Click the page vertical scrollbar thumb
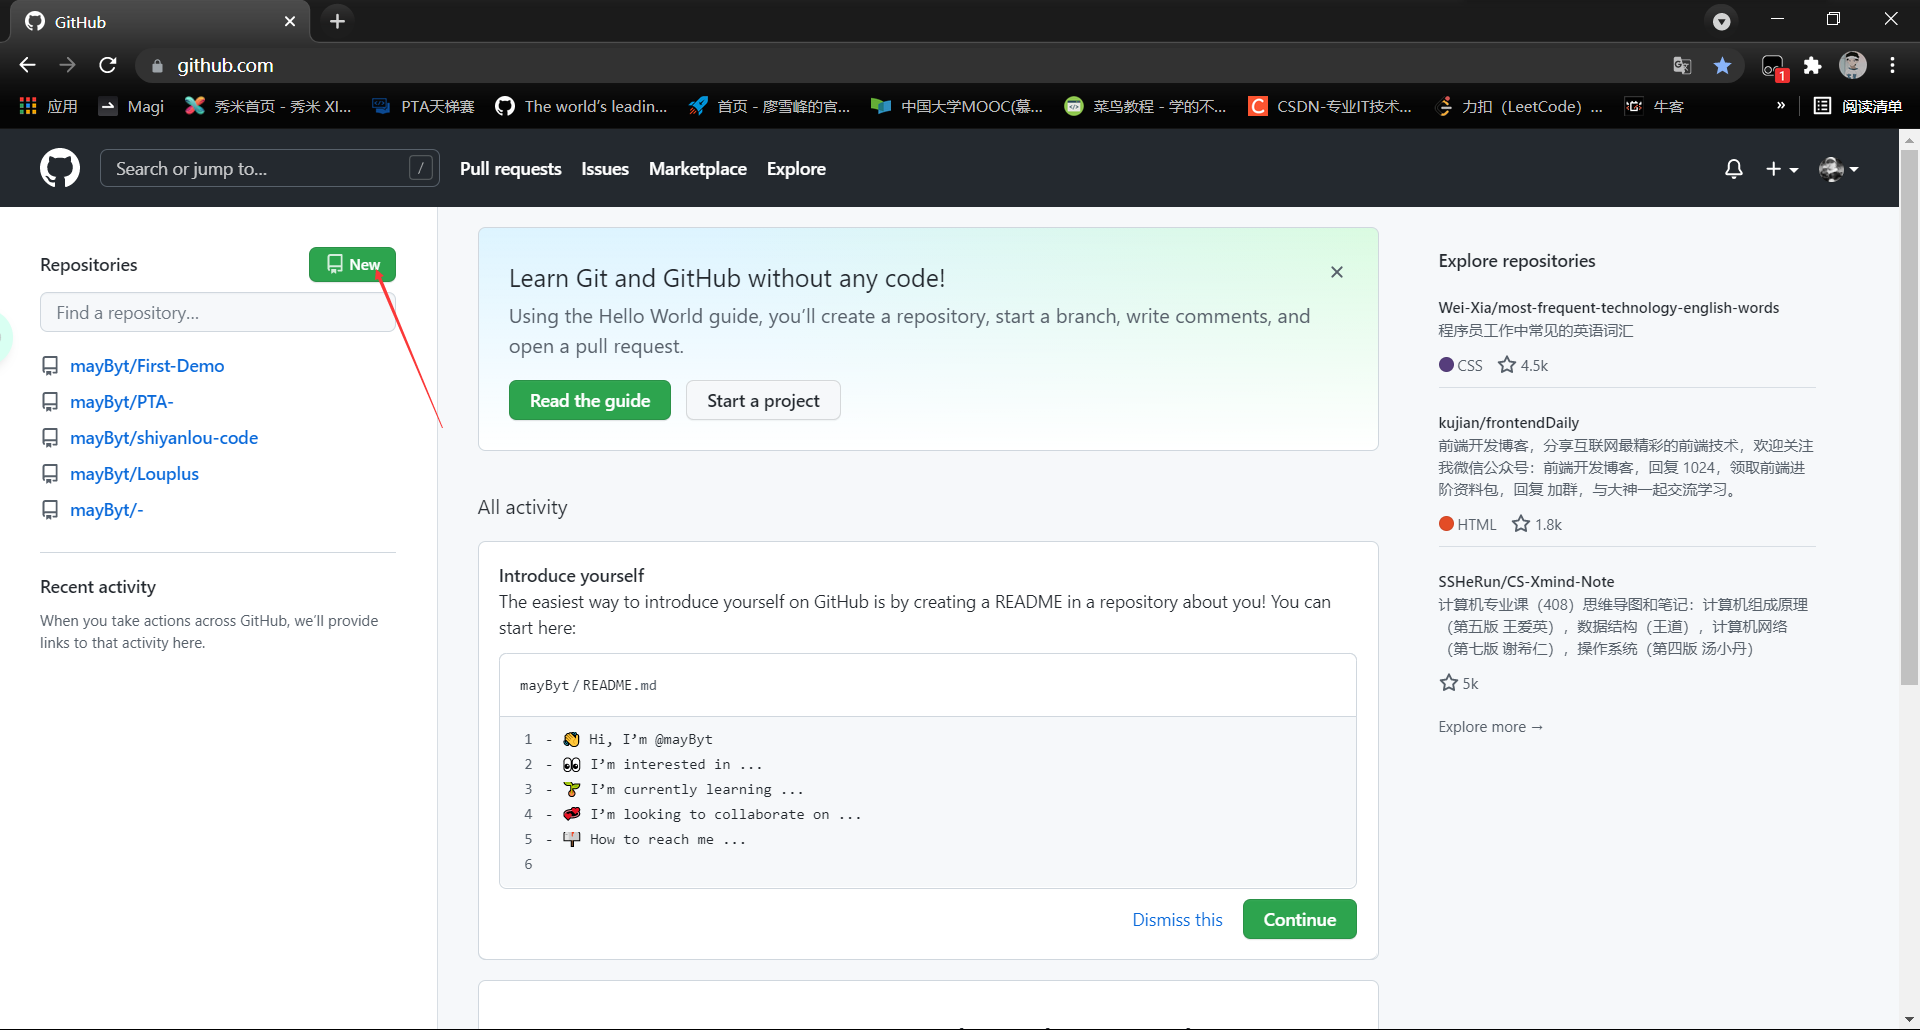Screen dimensions: 1920x1030 [x=1909, y=418]
